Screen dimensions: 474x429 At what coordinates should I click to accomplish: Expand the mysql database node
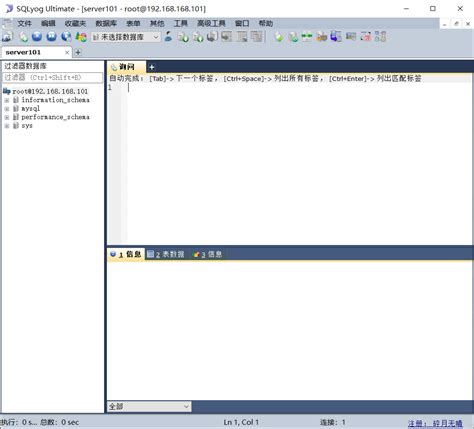point(7,109)
